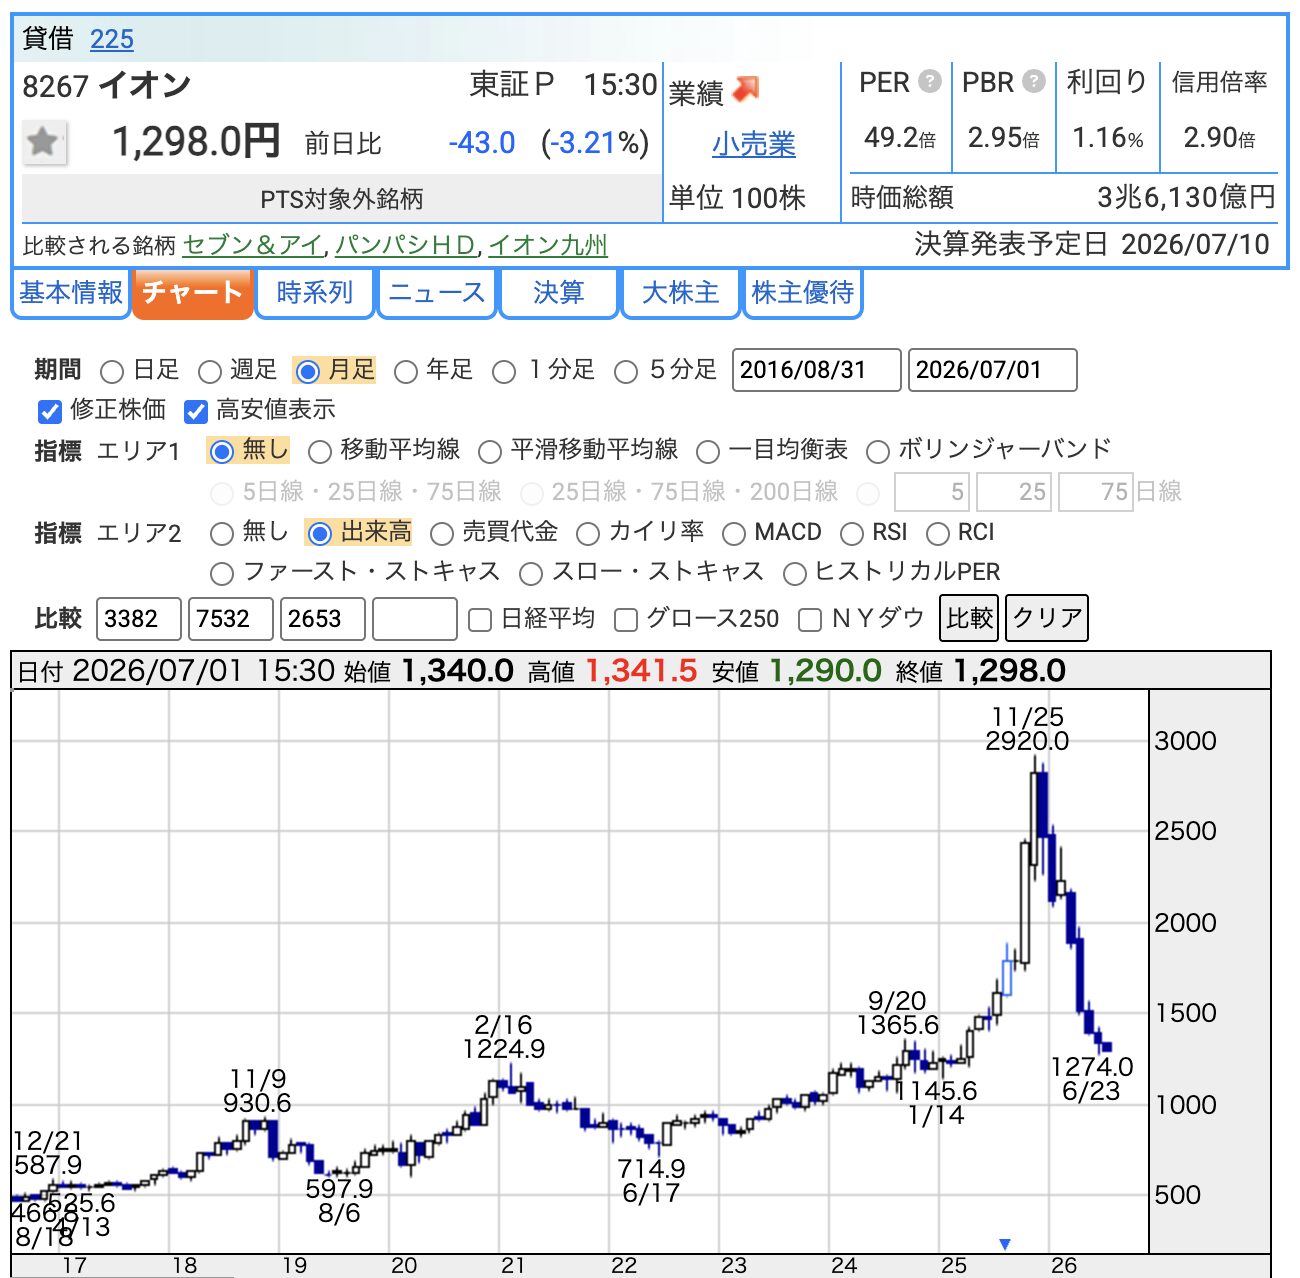The image size is (1300, 1278).
Task: Switch to the 時系列 tab
Action: pyautogui.click(x=315, y=293)
